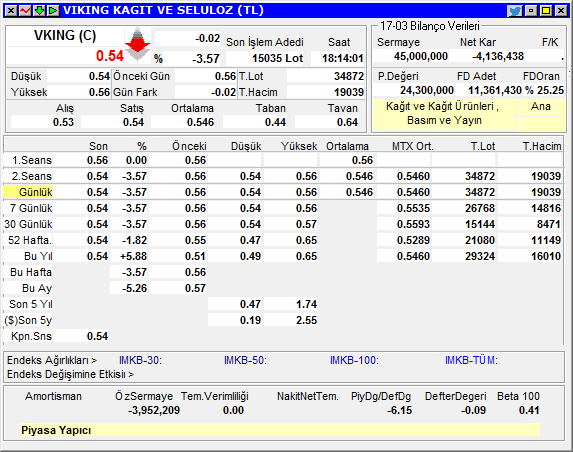Click the Alış value 0.53
This screenshot has height=452, width=573.
pyautogui.click(x=63, y=122)
